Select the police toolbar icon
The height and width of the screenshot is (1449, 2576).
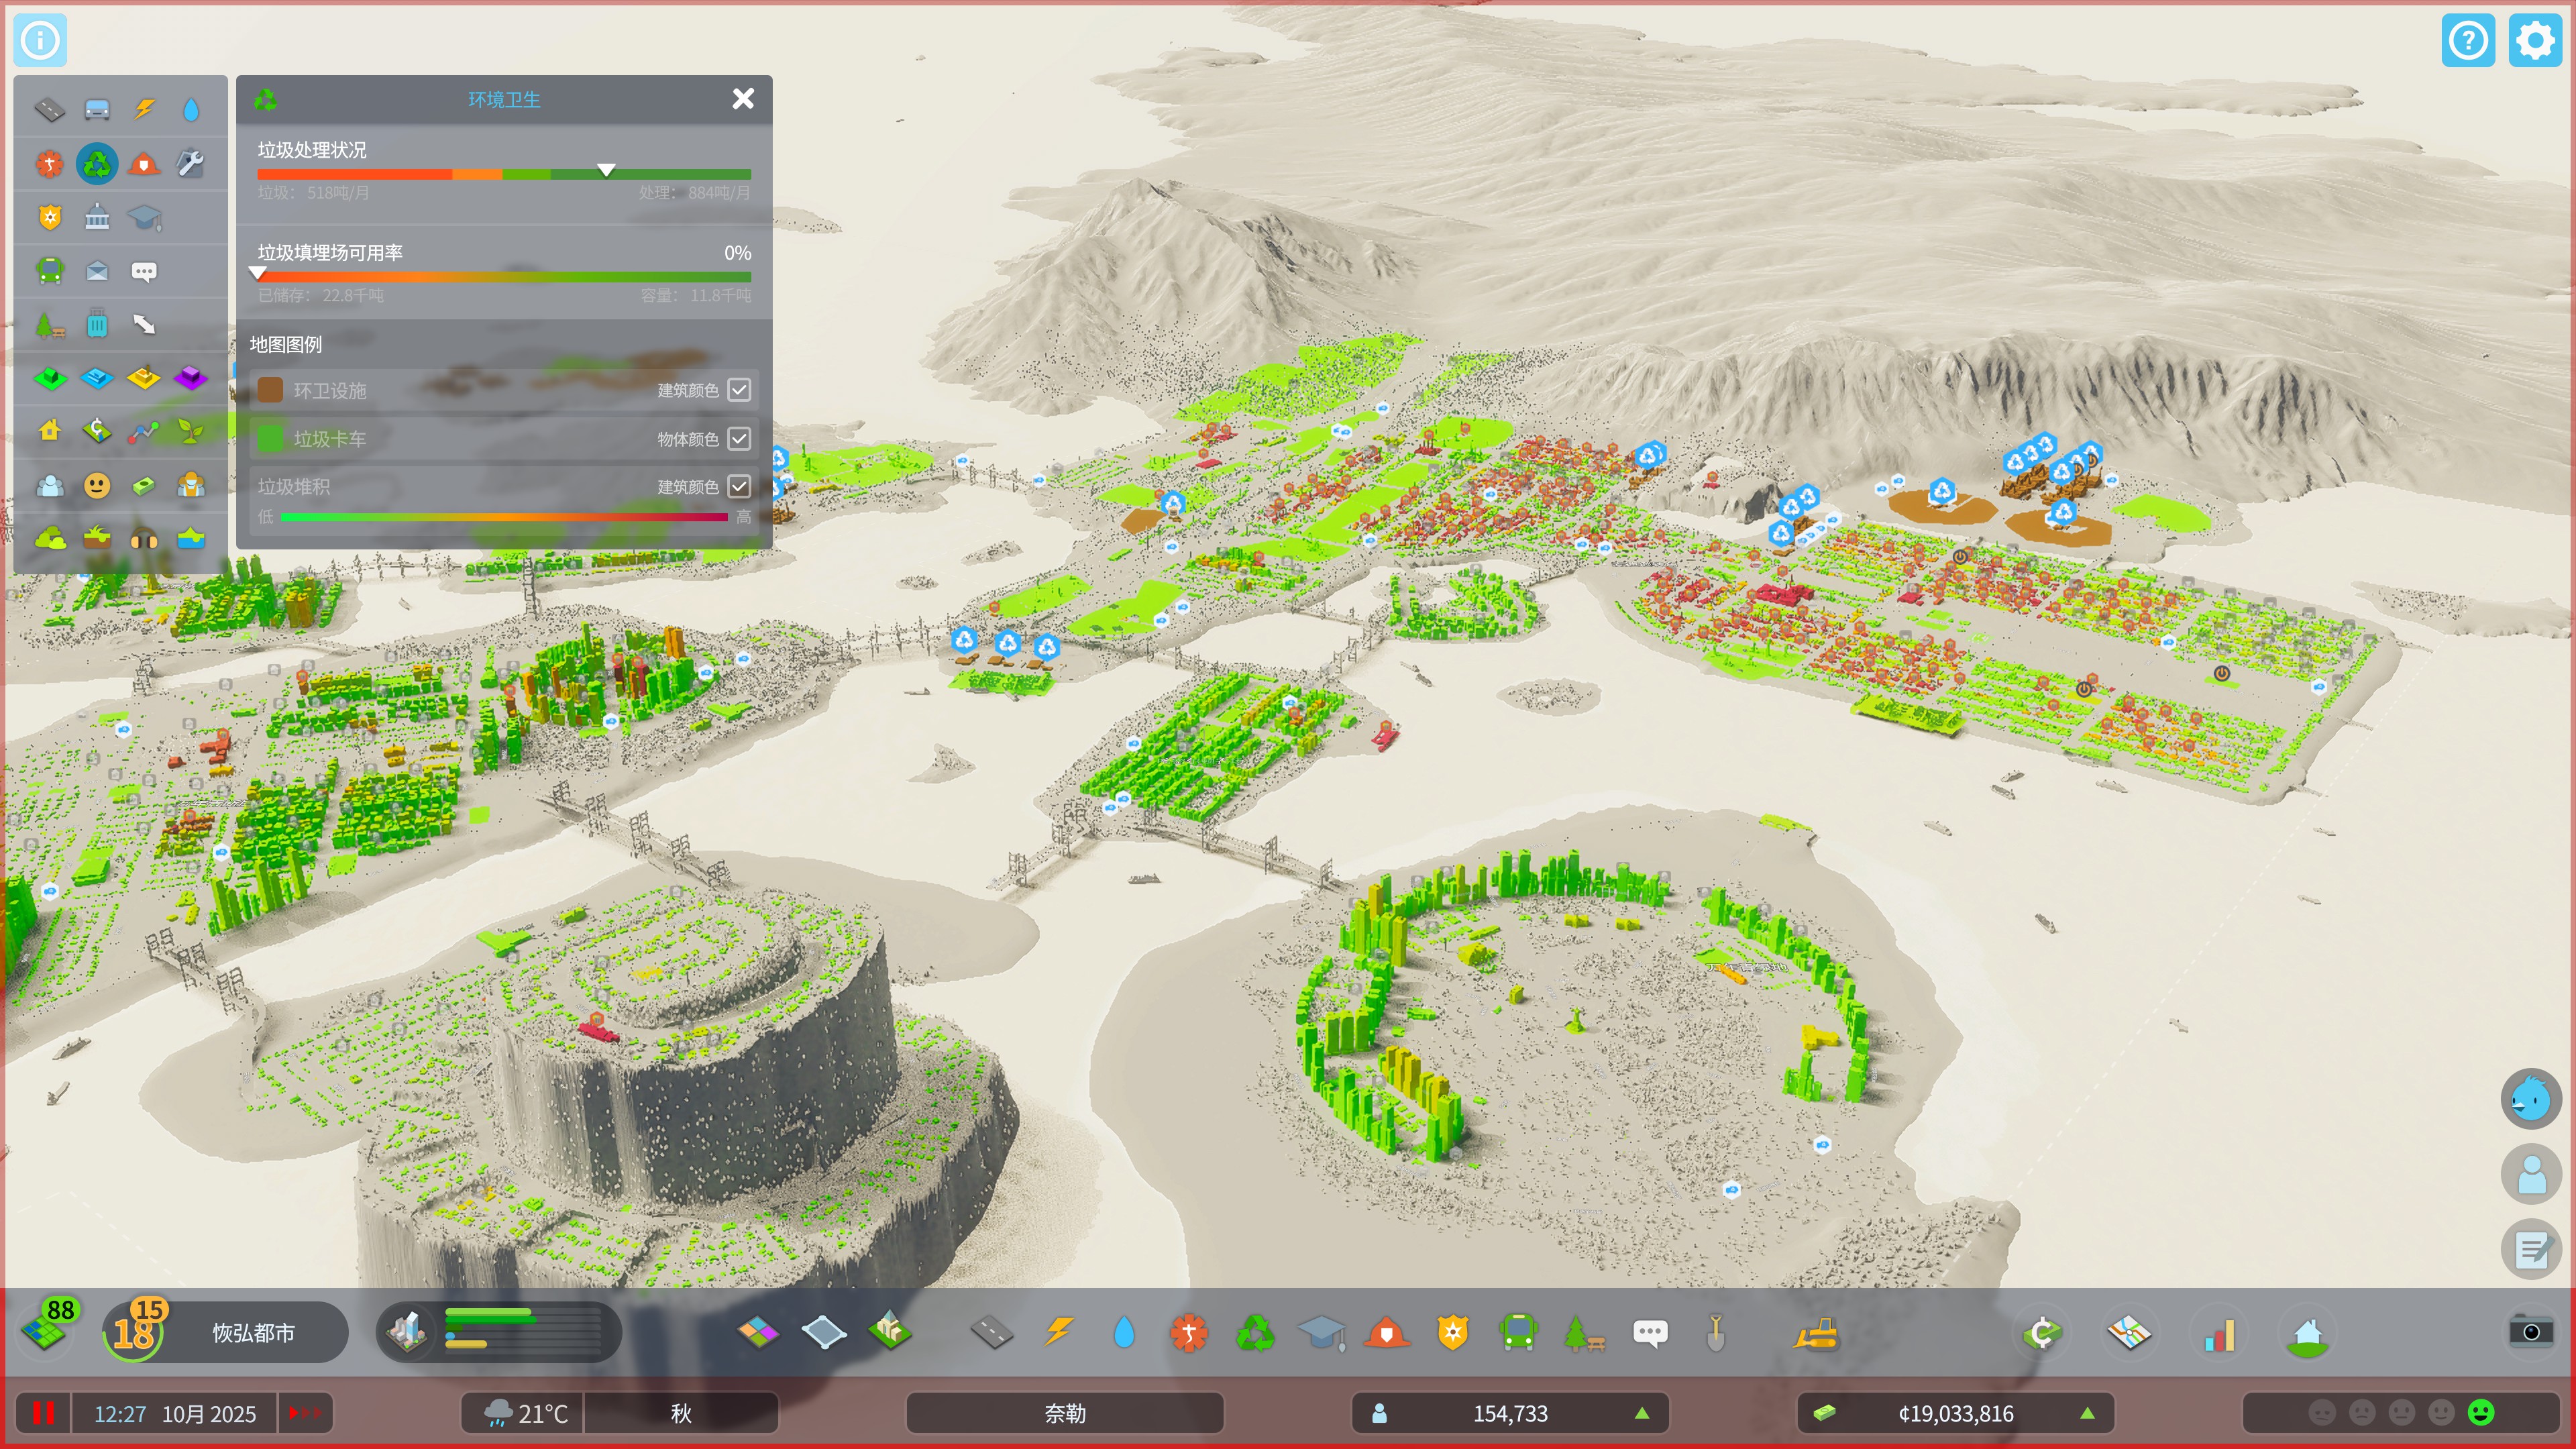(1452, 1333)
